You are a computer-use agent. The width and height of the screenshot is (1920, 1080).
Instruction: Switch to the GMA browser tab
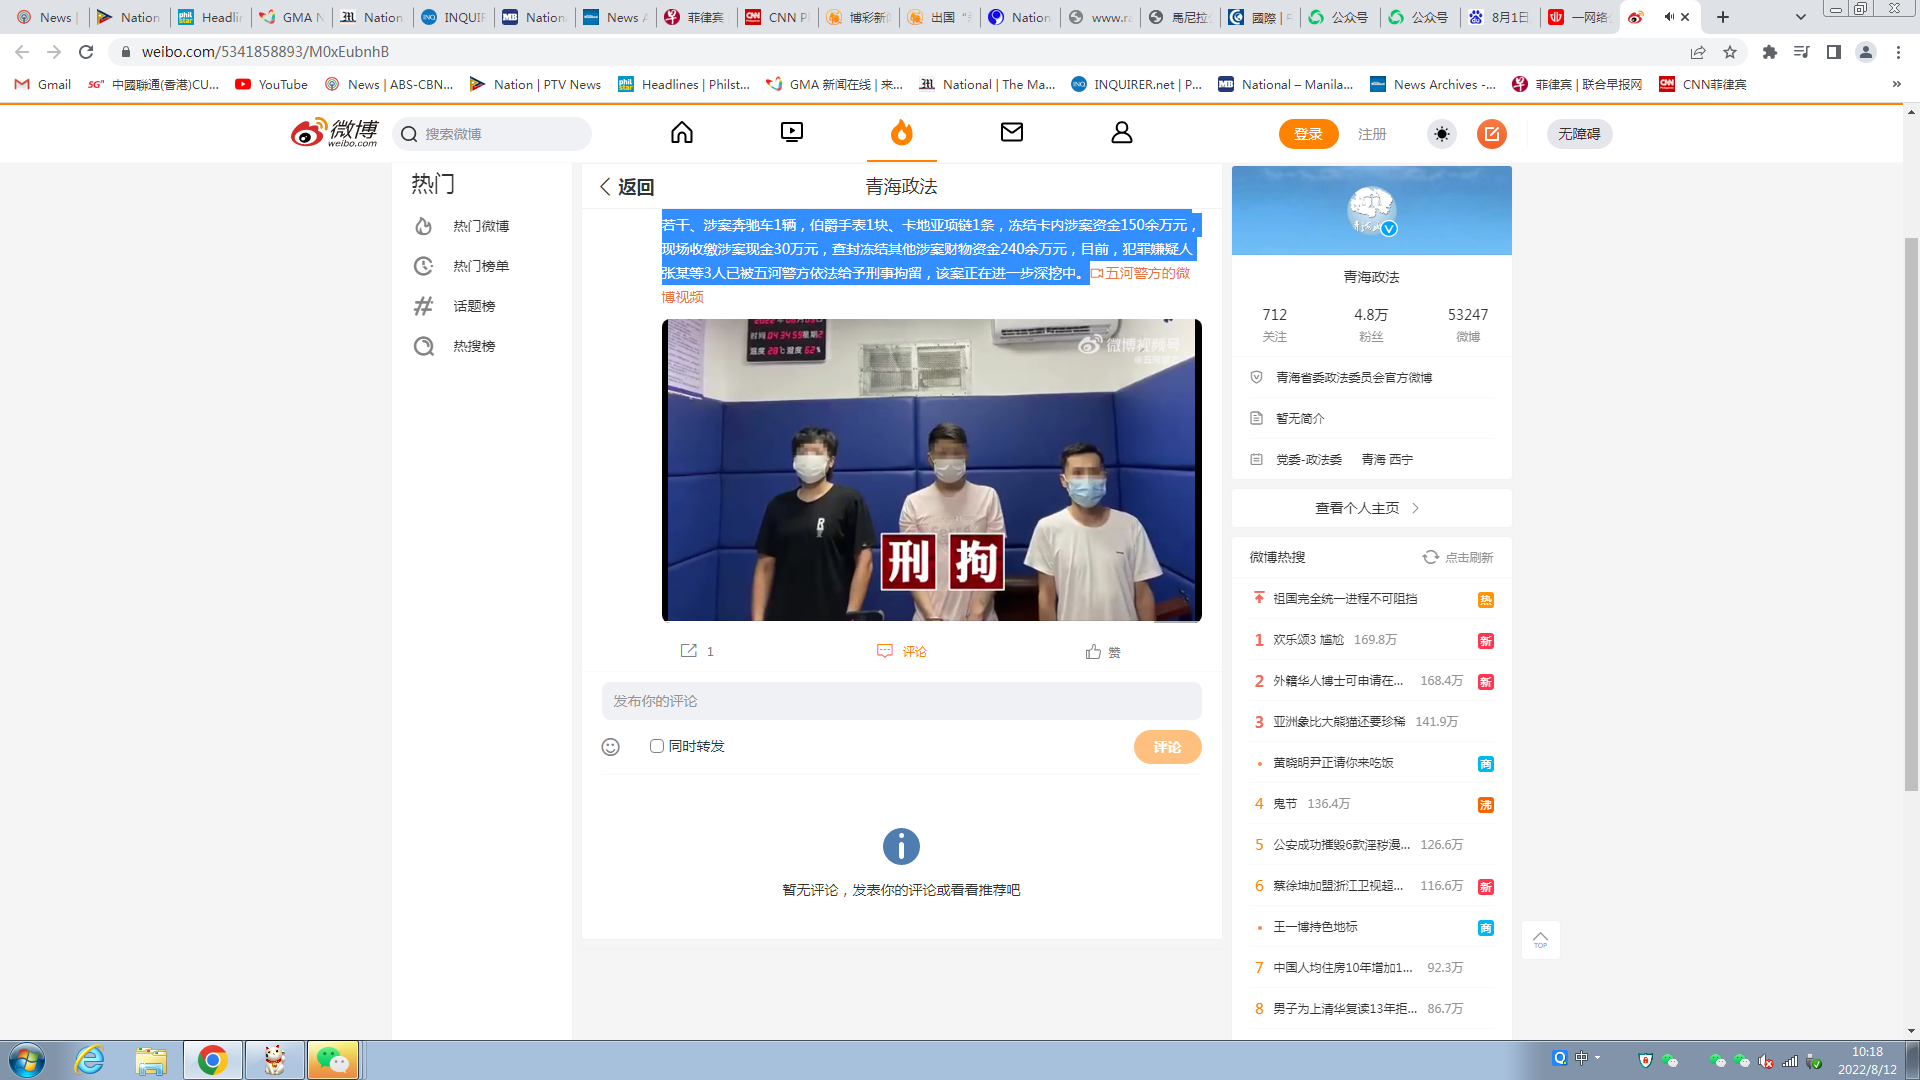coord(292,17)
